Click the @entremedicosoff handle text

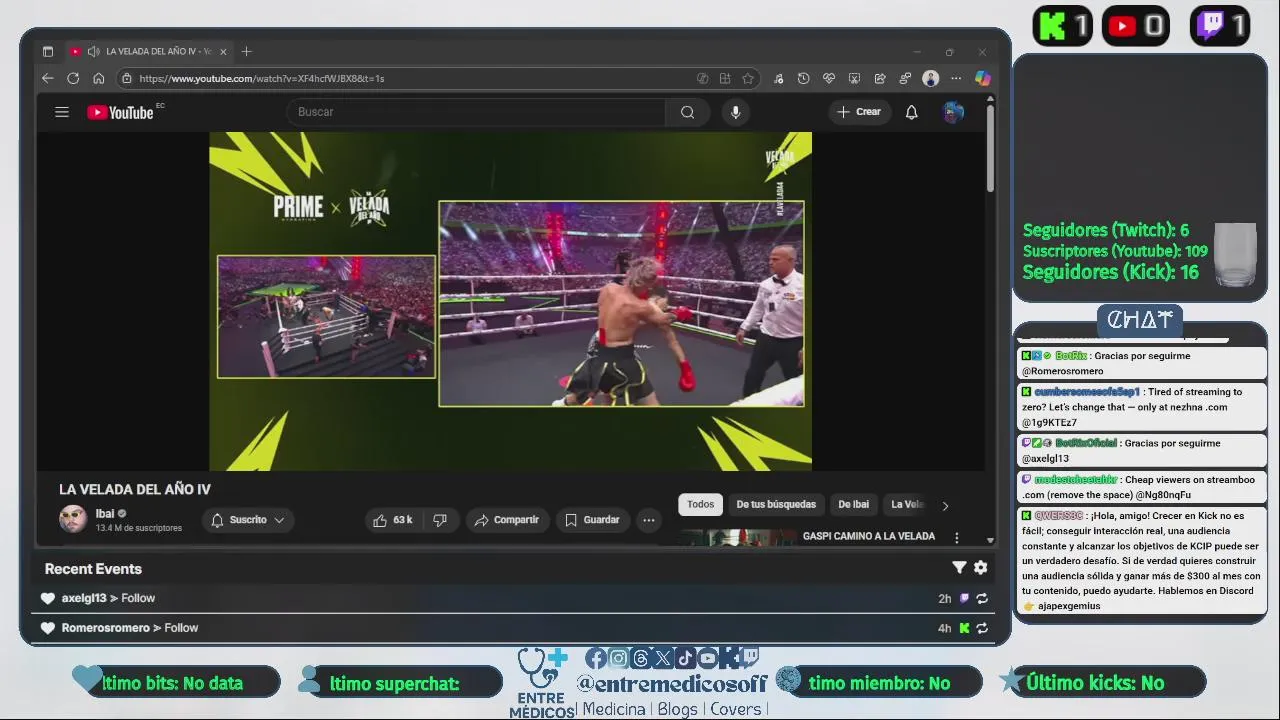click(x=671, y=684)
